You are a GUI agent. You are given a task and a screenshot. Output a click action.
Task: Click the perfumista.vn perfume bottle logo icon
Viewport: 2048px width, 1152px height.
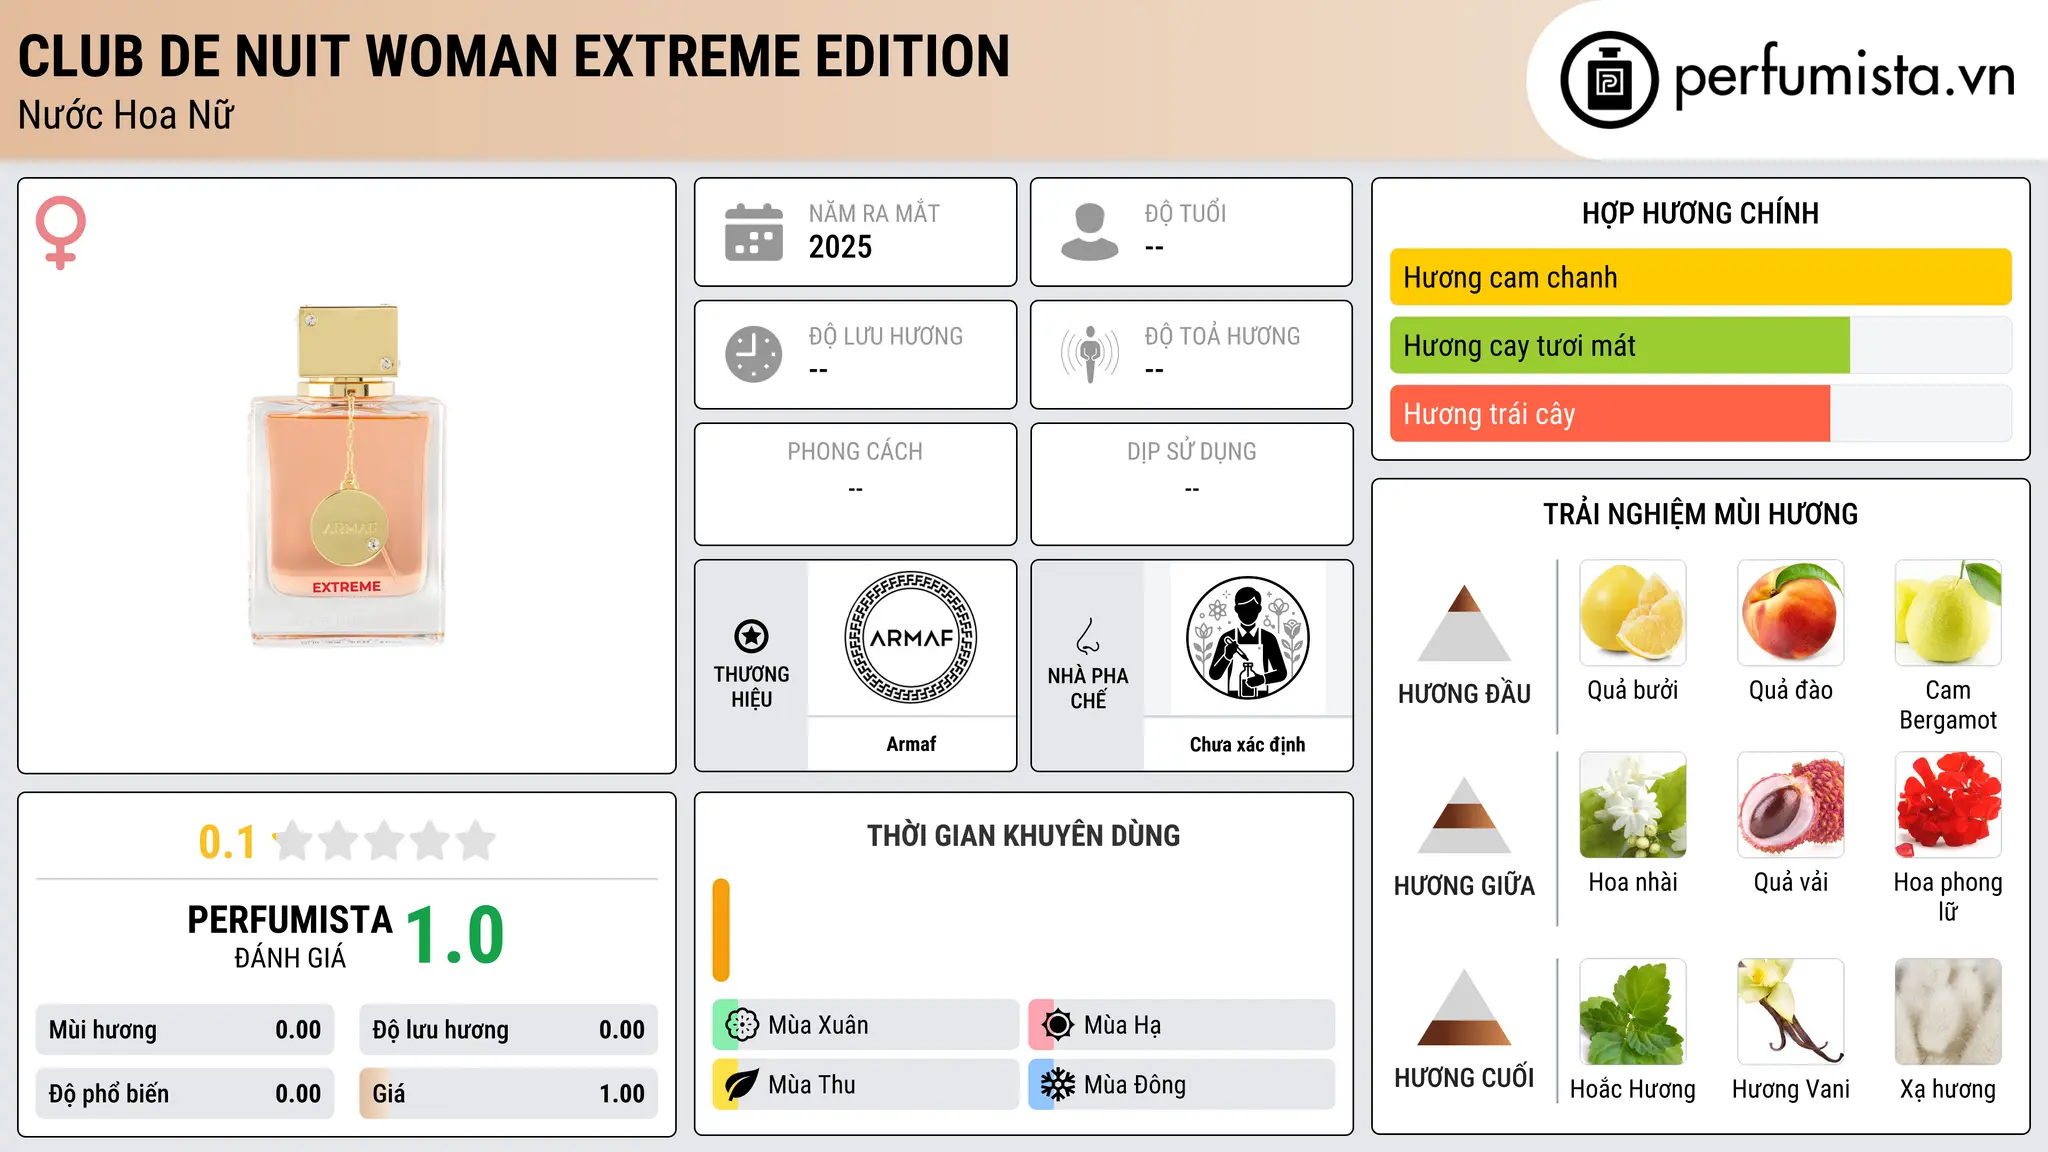[x=1609, y=80]
